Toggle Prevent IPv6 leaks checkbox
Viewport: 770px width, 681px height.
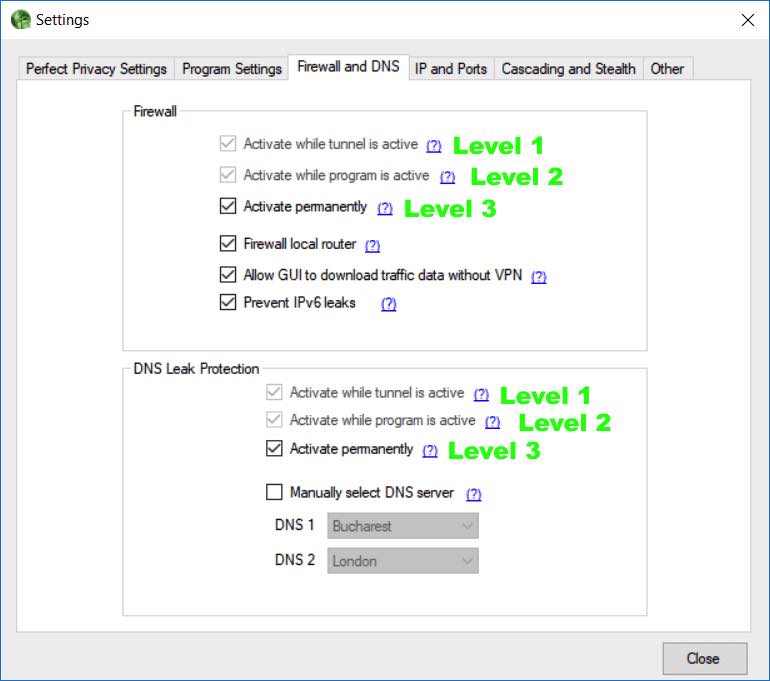click(228, 302)
